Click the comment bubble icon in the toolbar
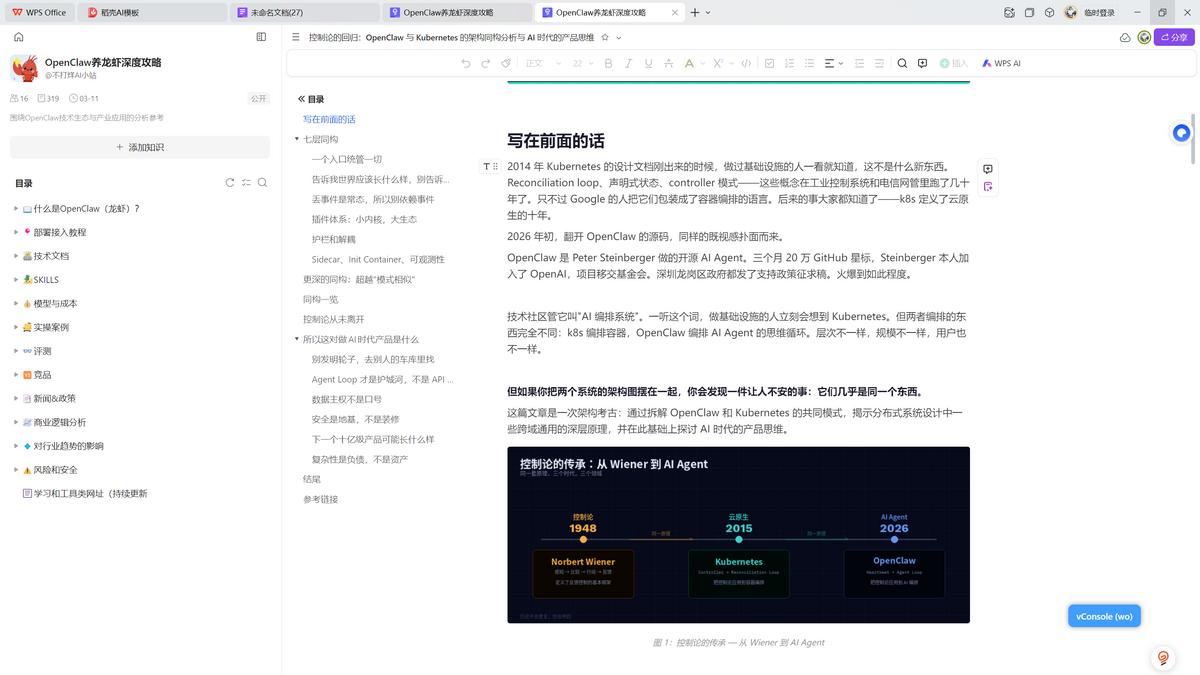Viewport: 1200px width, 675px height. click(922, 63)
